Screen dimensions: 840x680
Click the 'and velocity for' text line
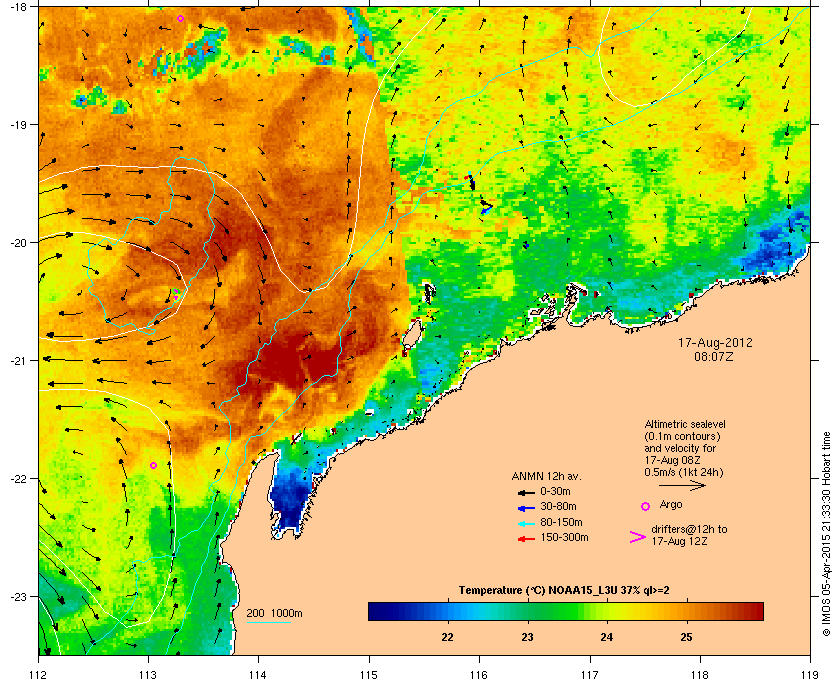point(680,448)
